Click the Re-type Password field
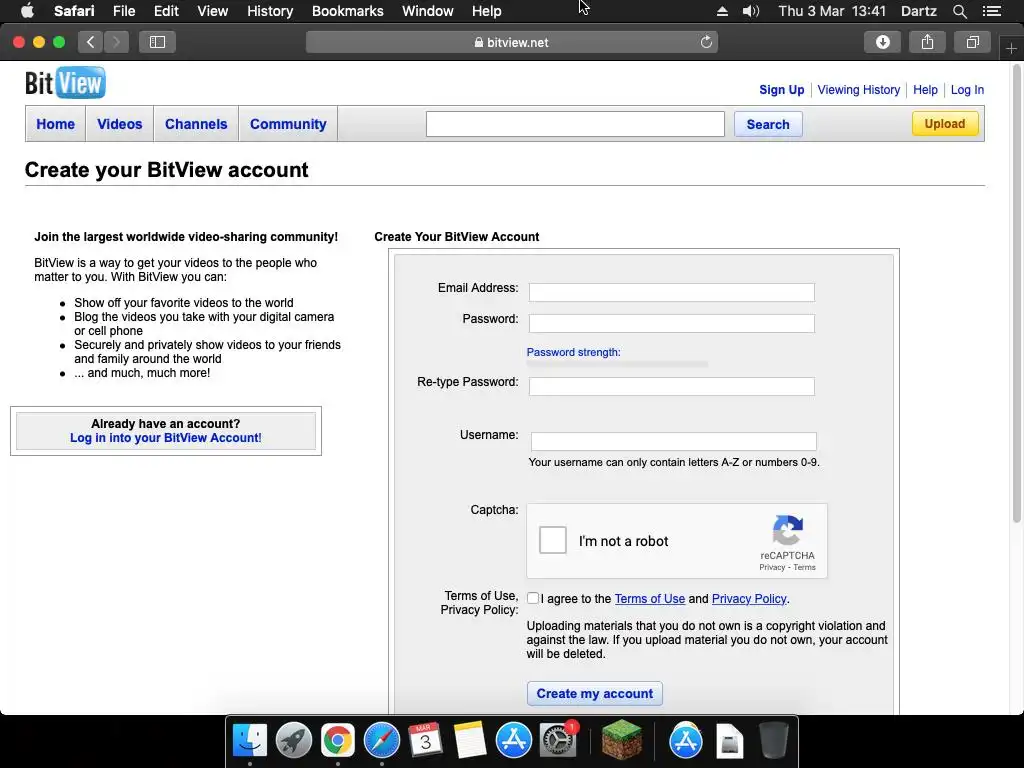The width and height of the screenshot is (1024, 768). 671,386
